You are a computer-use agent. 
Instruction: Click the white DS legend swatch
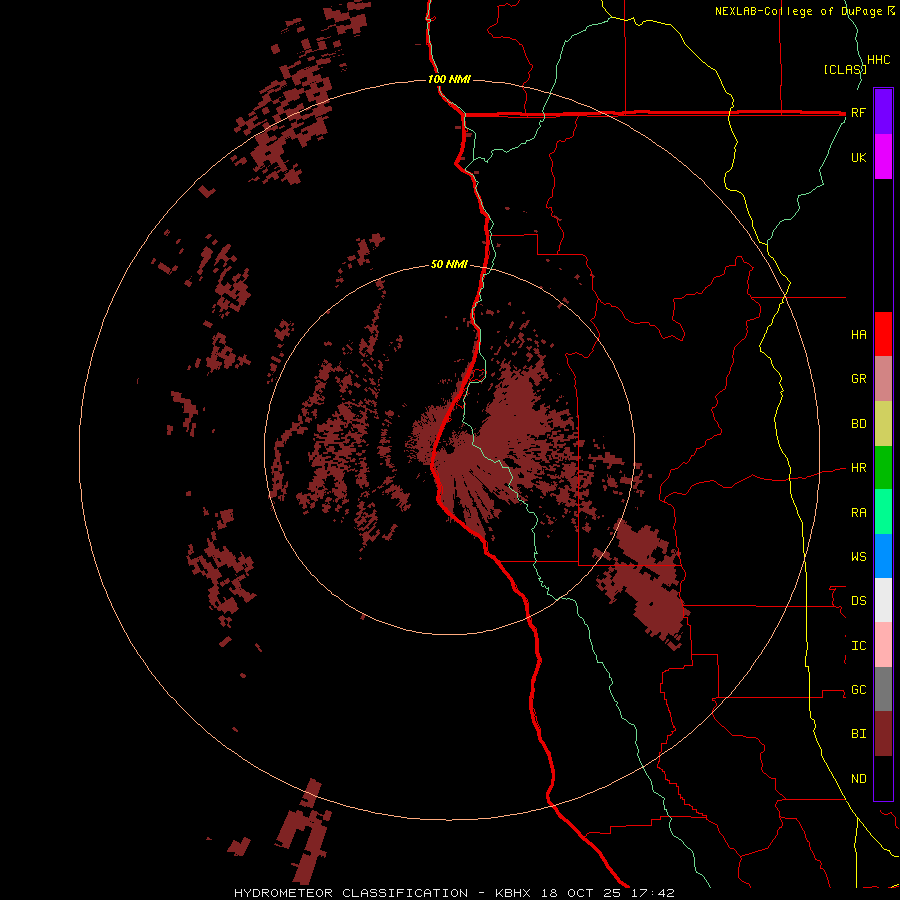point(883,600)
